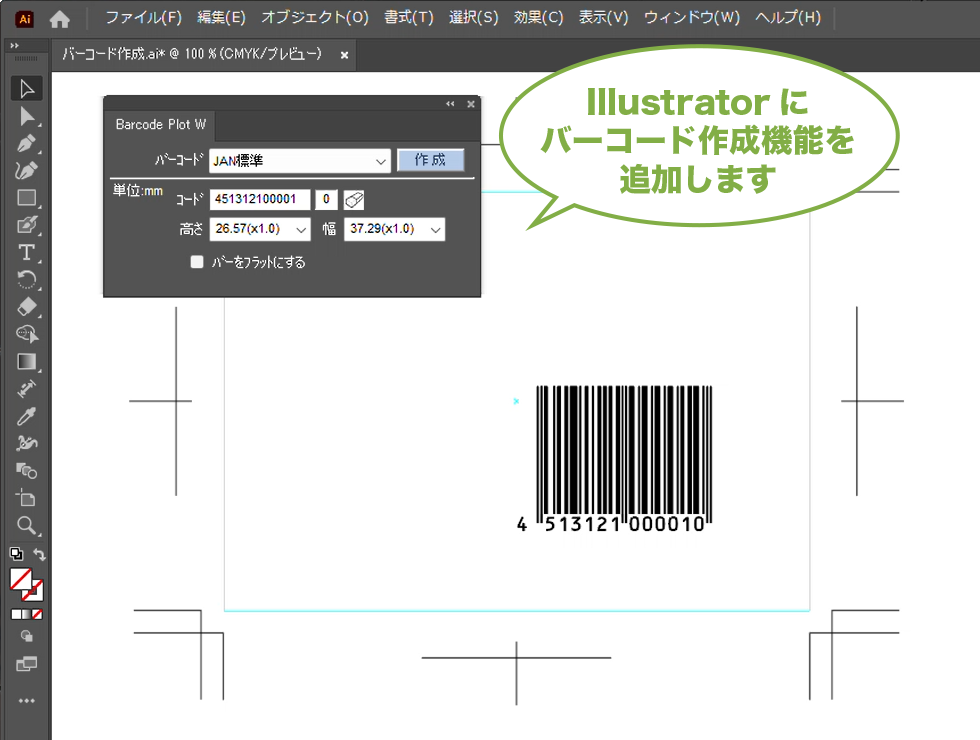Click the check digit field showing 0
980x740 pixels.
(326, 199)
